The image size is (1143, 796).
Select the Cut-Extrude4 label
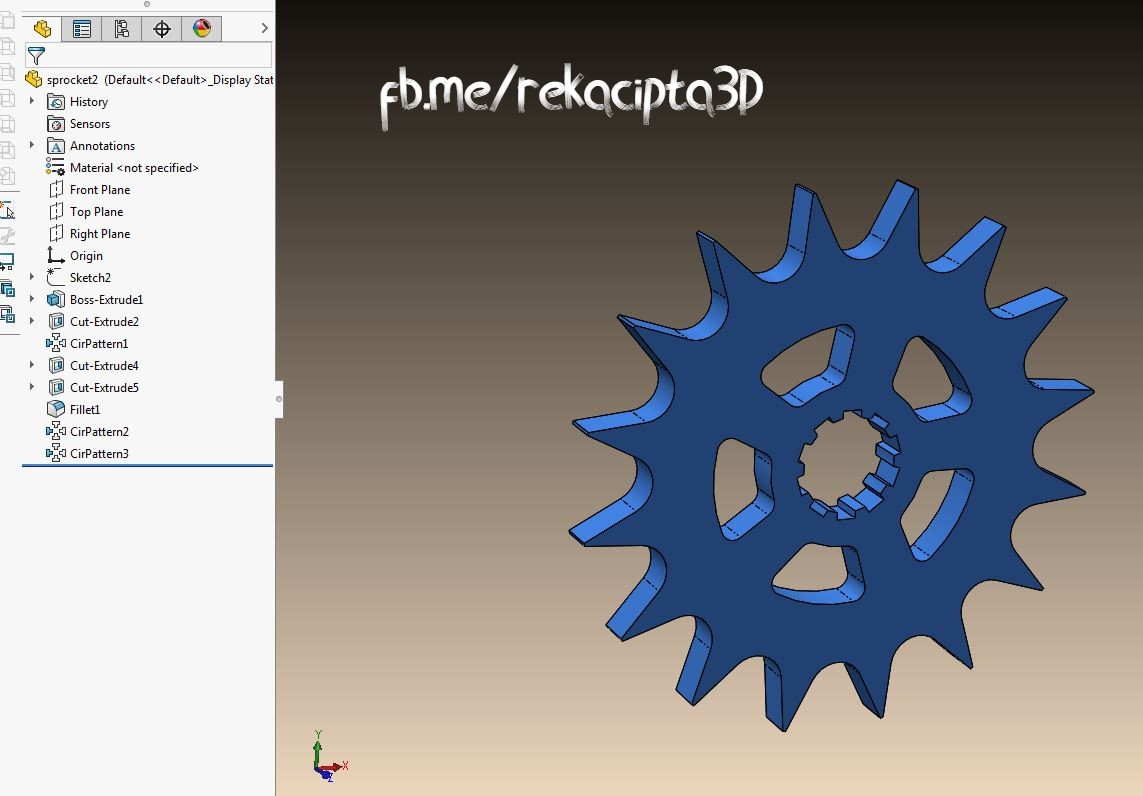(x=104, y=365)
